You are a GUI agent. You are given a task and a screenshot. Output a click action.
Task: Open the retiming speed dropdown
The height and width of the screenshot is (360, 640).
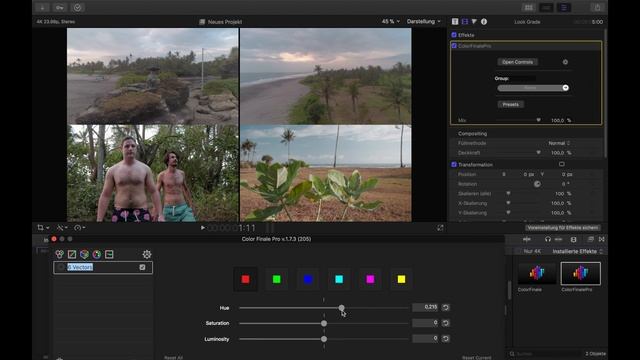click(80, 228)
